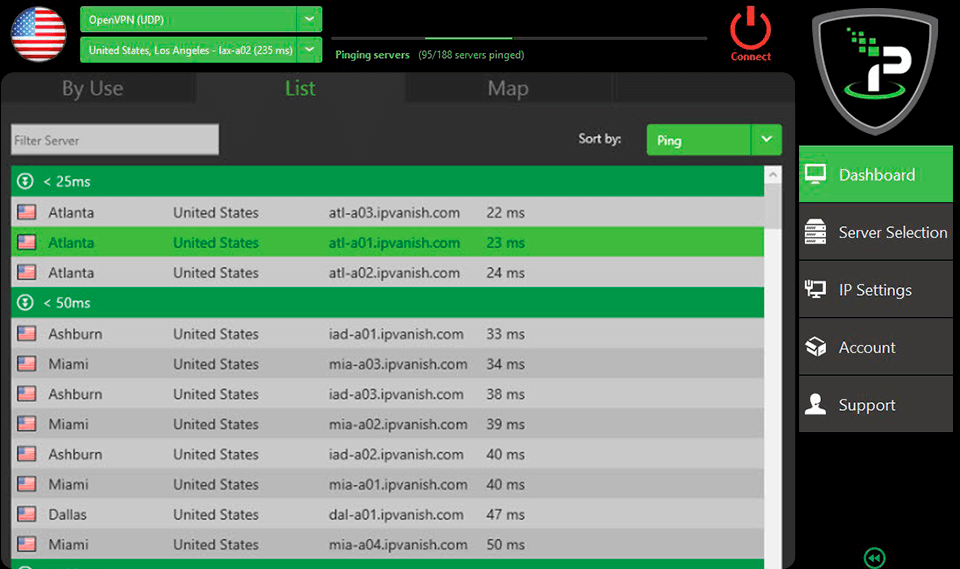Switch to the By Use tab
960x569 pixels.
click(93, 88)
